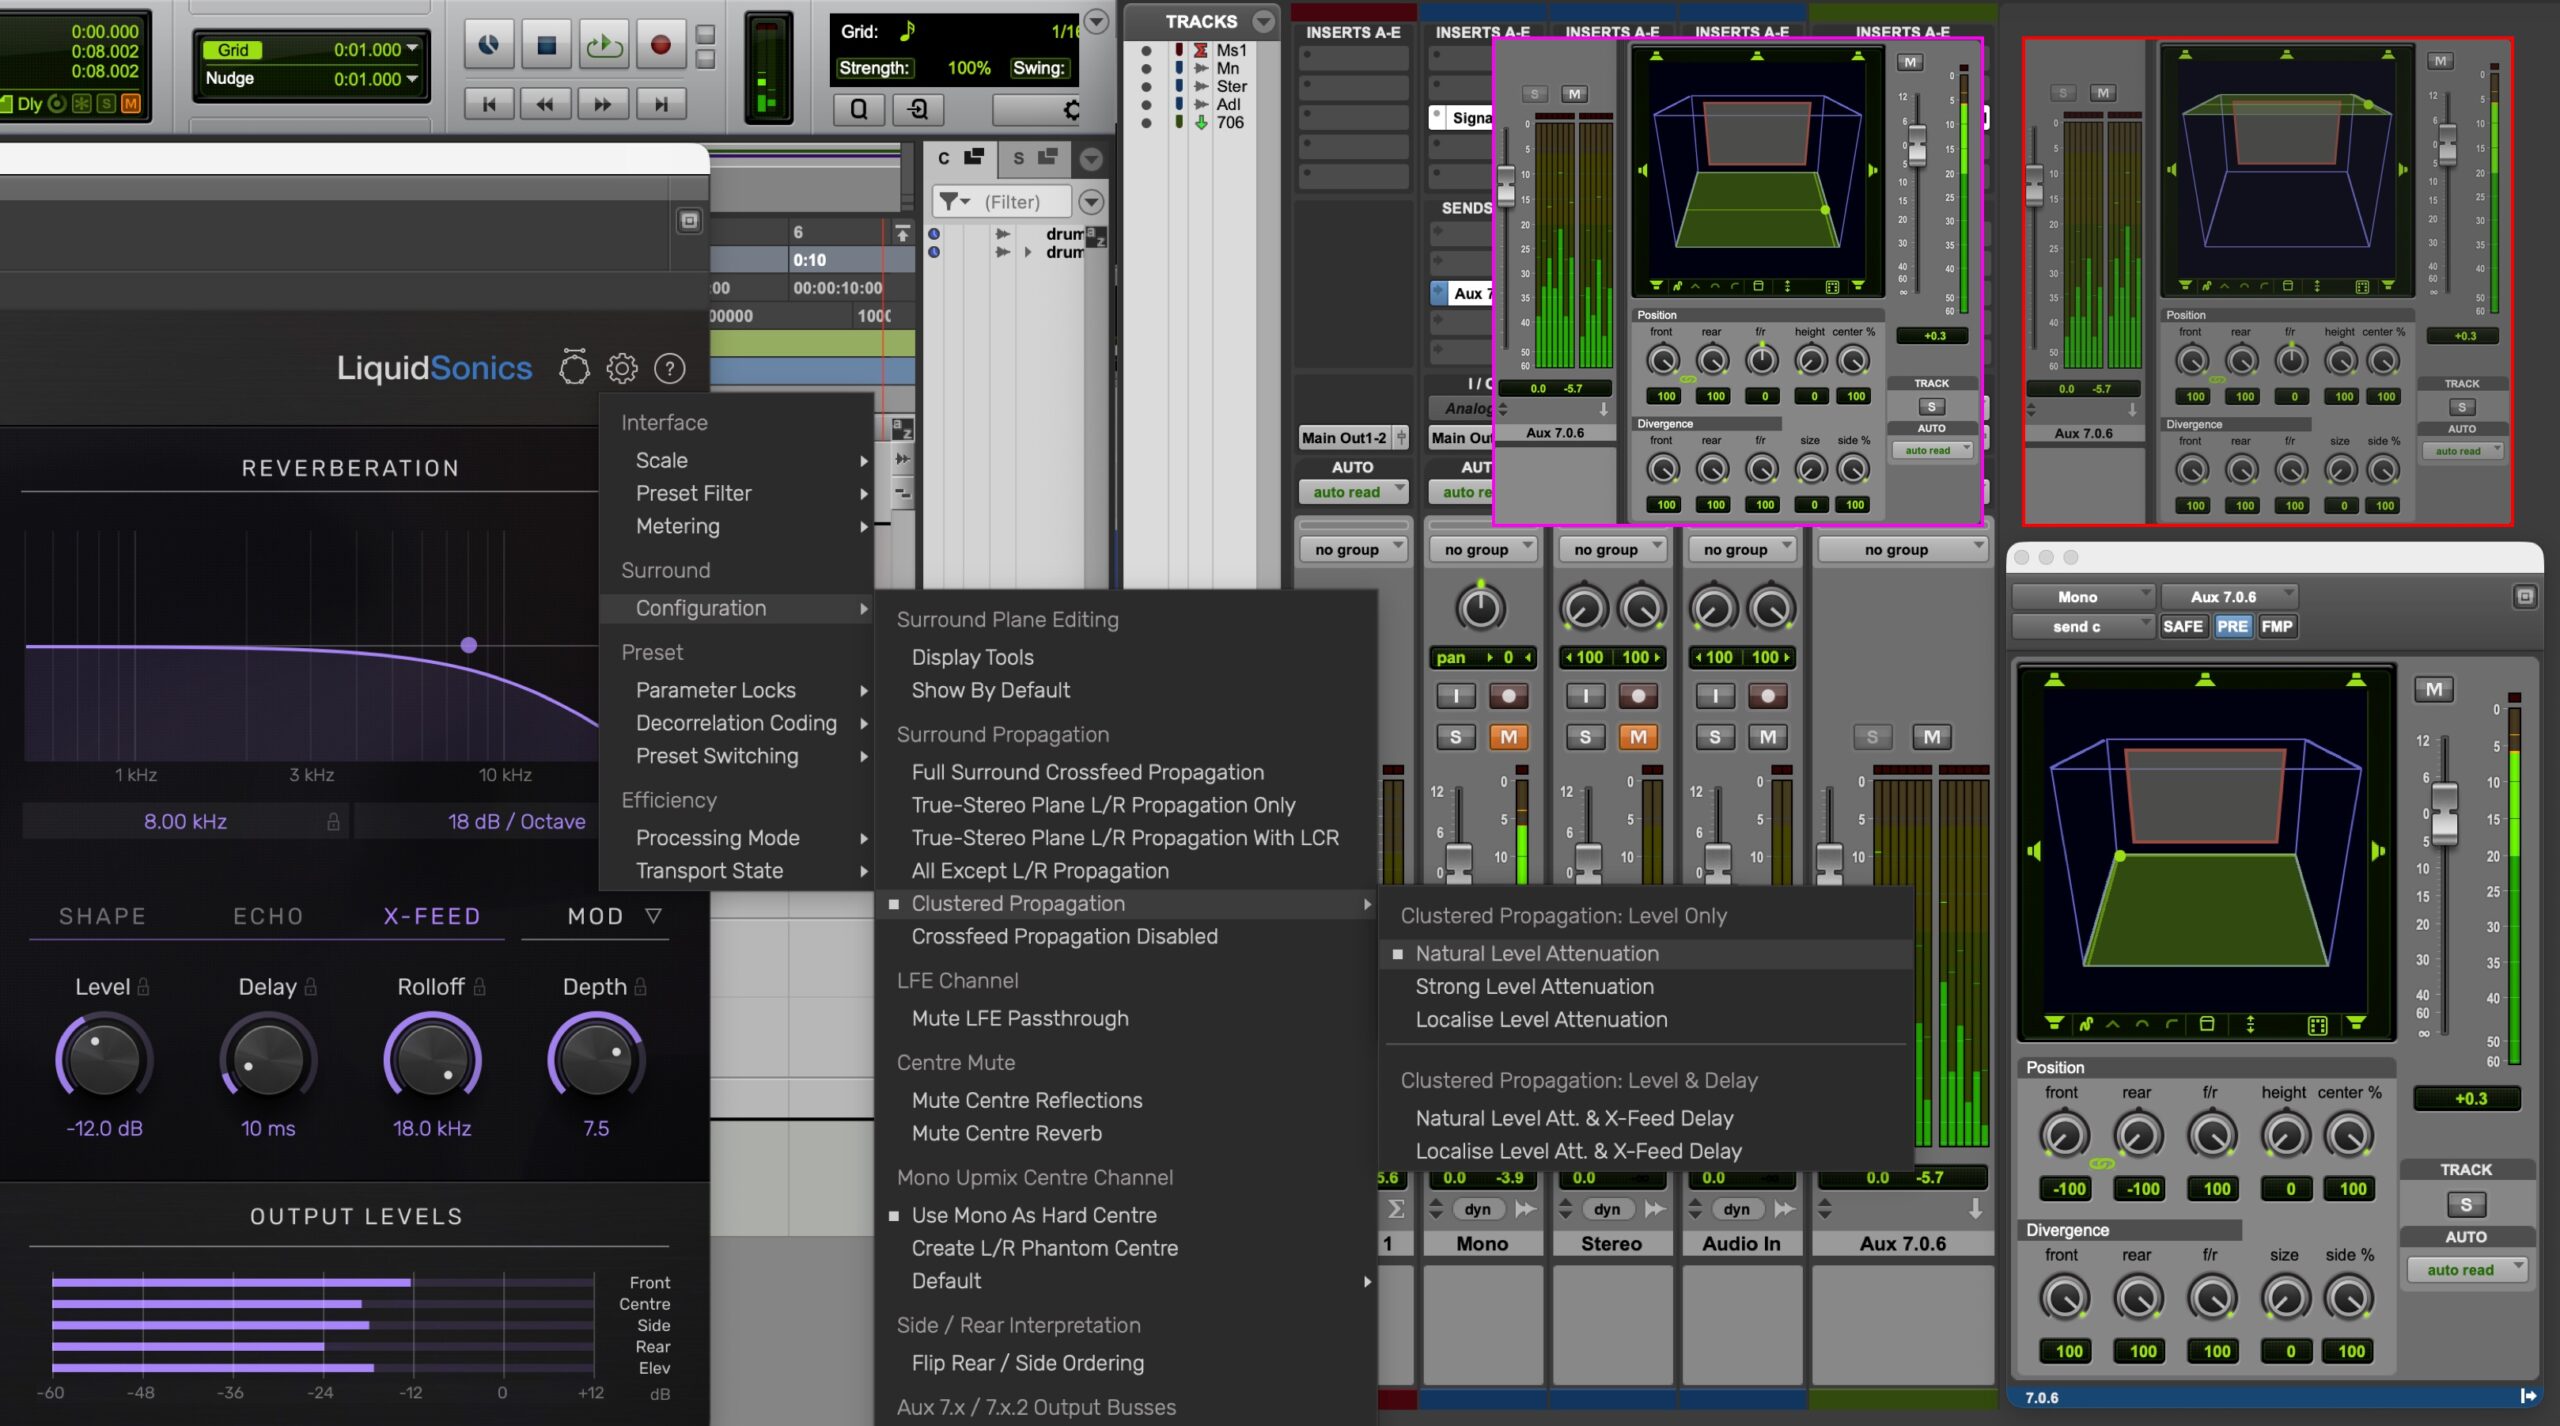
Task: Click the track list Filter field
Action: (1012, 202)
